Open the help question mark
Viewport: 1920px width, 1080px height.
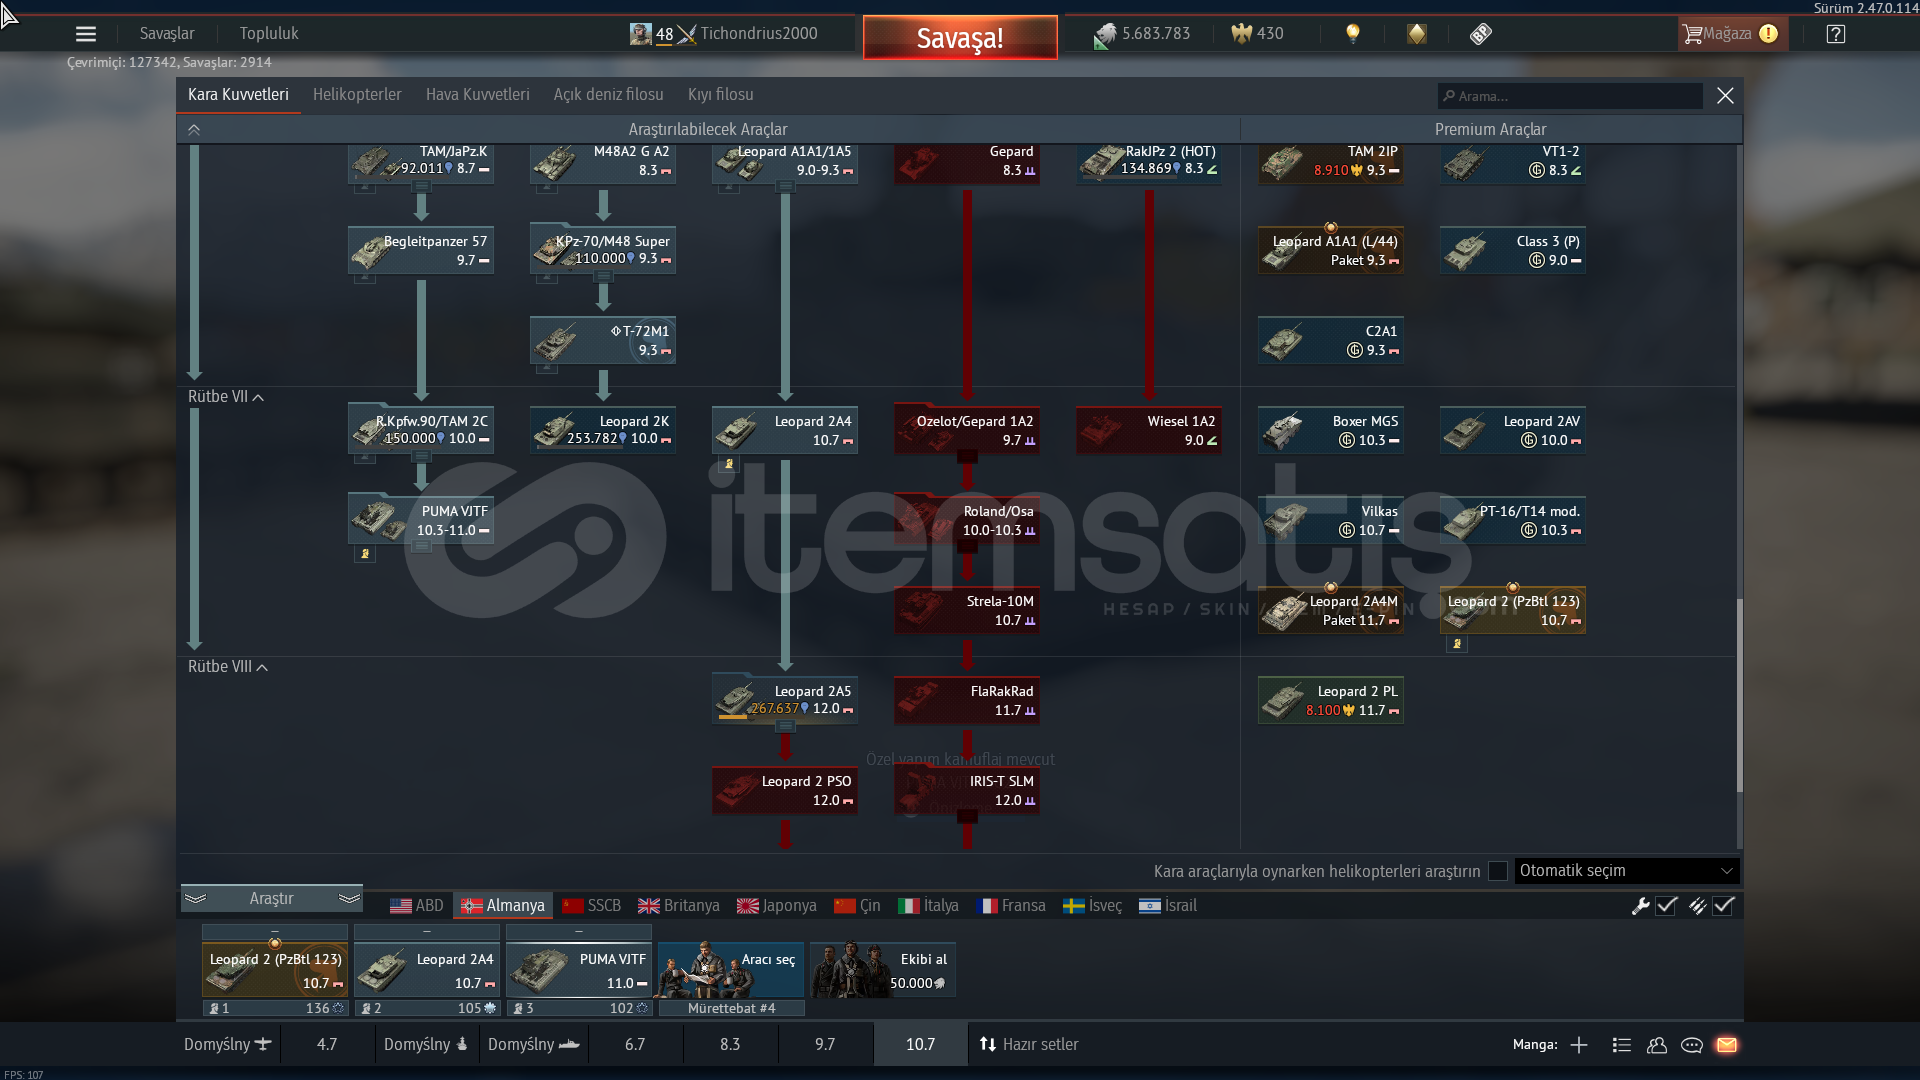coord(1836,34)
